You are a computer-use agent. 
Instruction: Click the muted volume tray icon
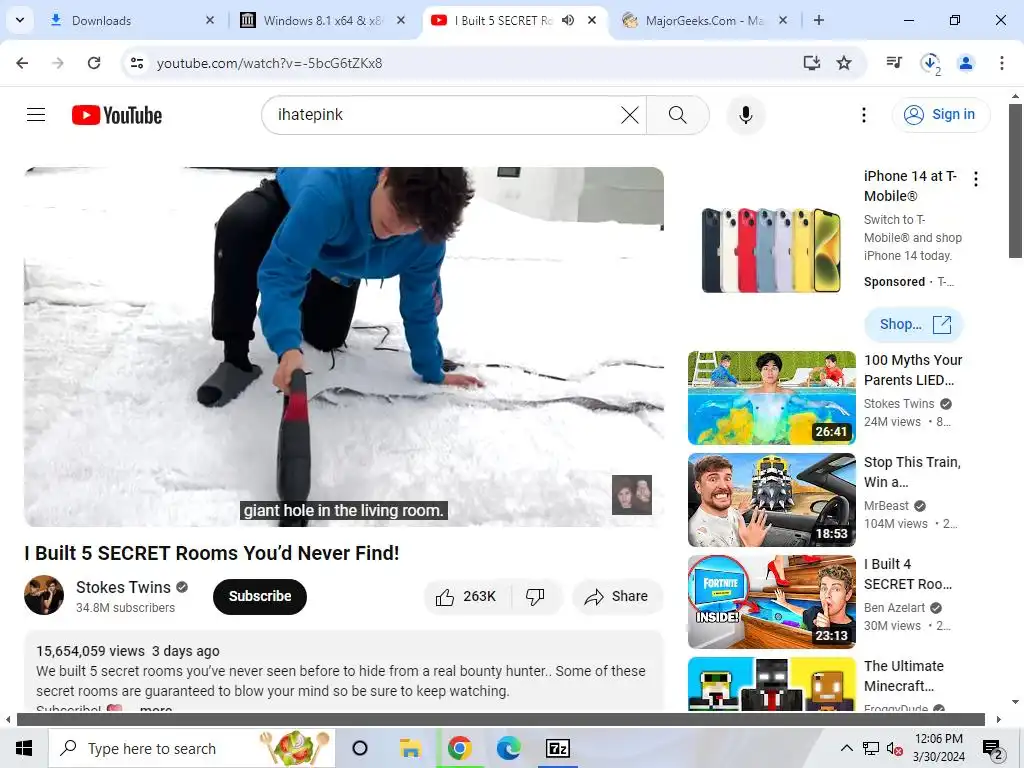895,748
